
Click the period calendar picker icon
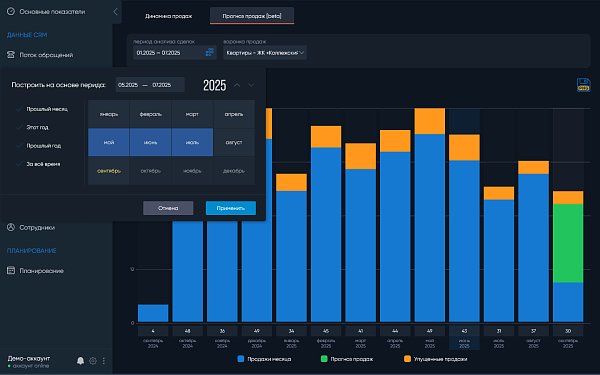pyautogui.click(x=209, y=52)
